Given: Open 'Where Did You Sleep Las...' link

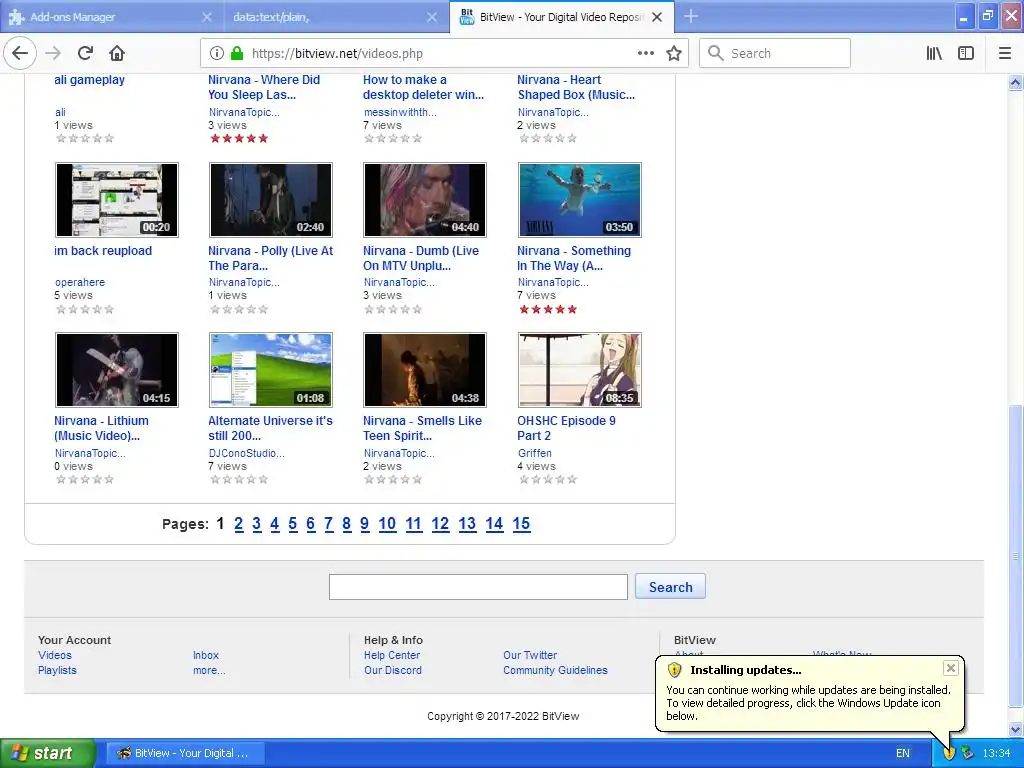Looking at the screenshot, I should 264,87.
